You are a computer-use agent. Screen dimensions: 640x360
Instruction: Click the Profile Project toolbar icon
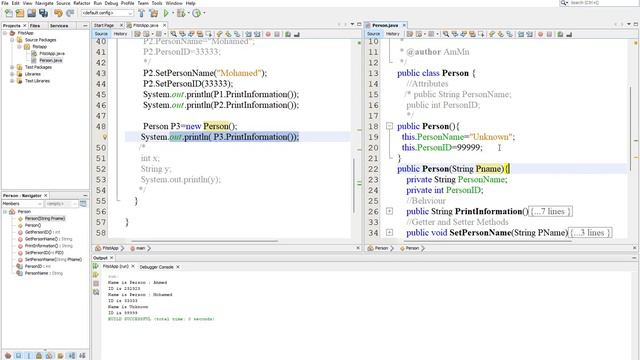coord(196,13)
